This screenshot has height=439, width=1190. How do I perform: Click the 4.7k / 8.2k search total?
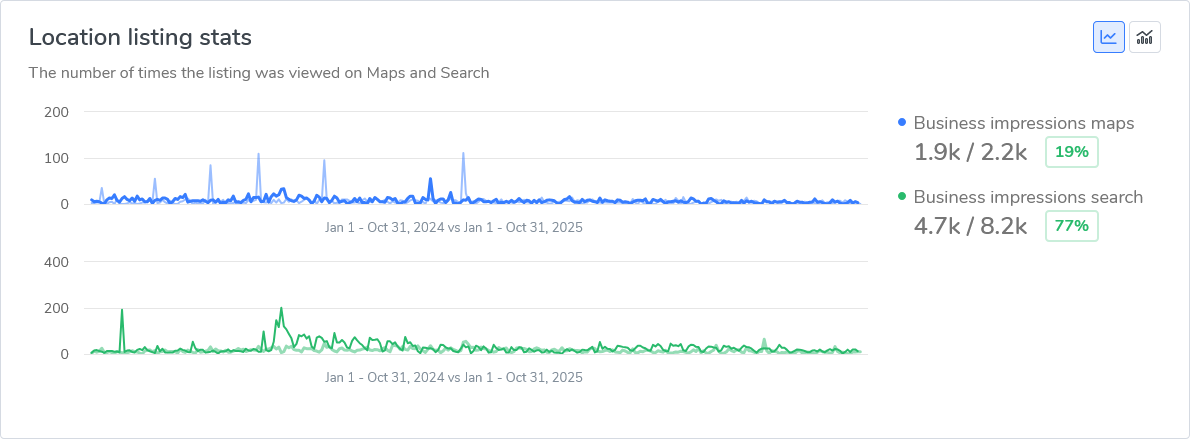coord(970,227)
